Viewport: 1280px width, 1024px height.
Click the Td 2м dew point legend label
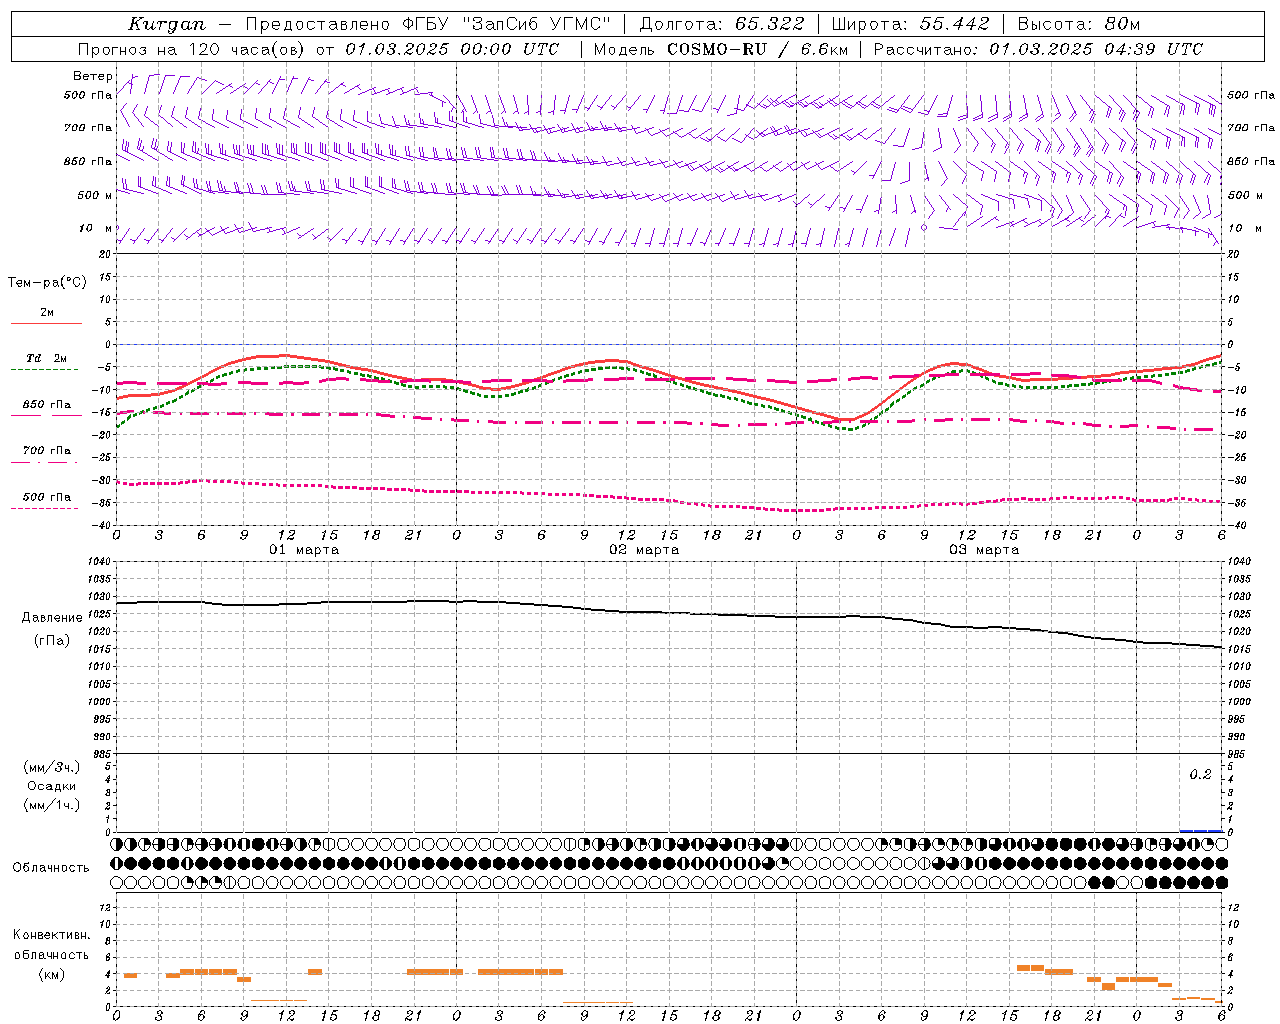click(x=47, y=358)
